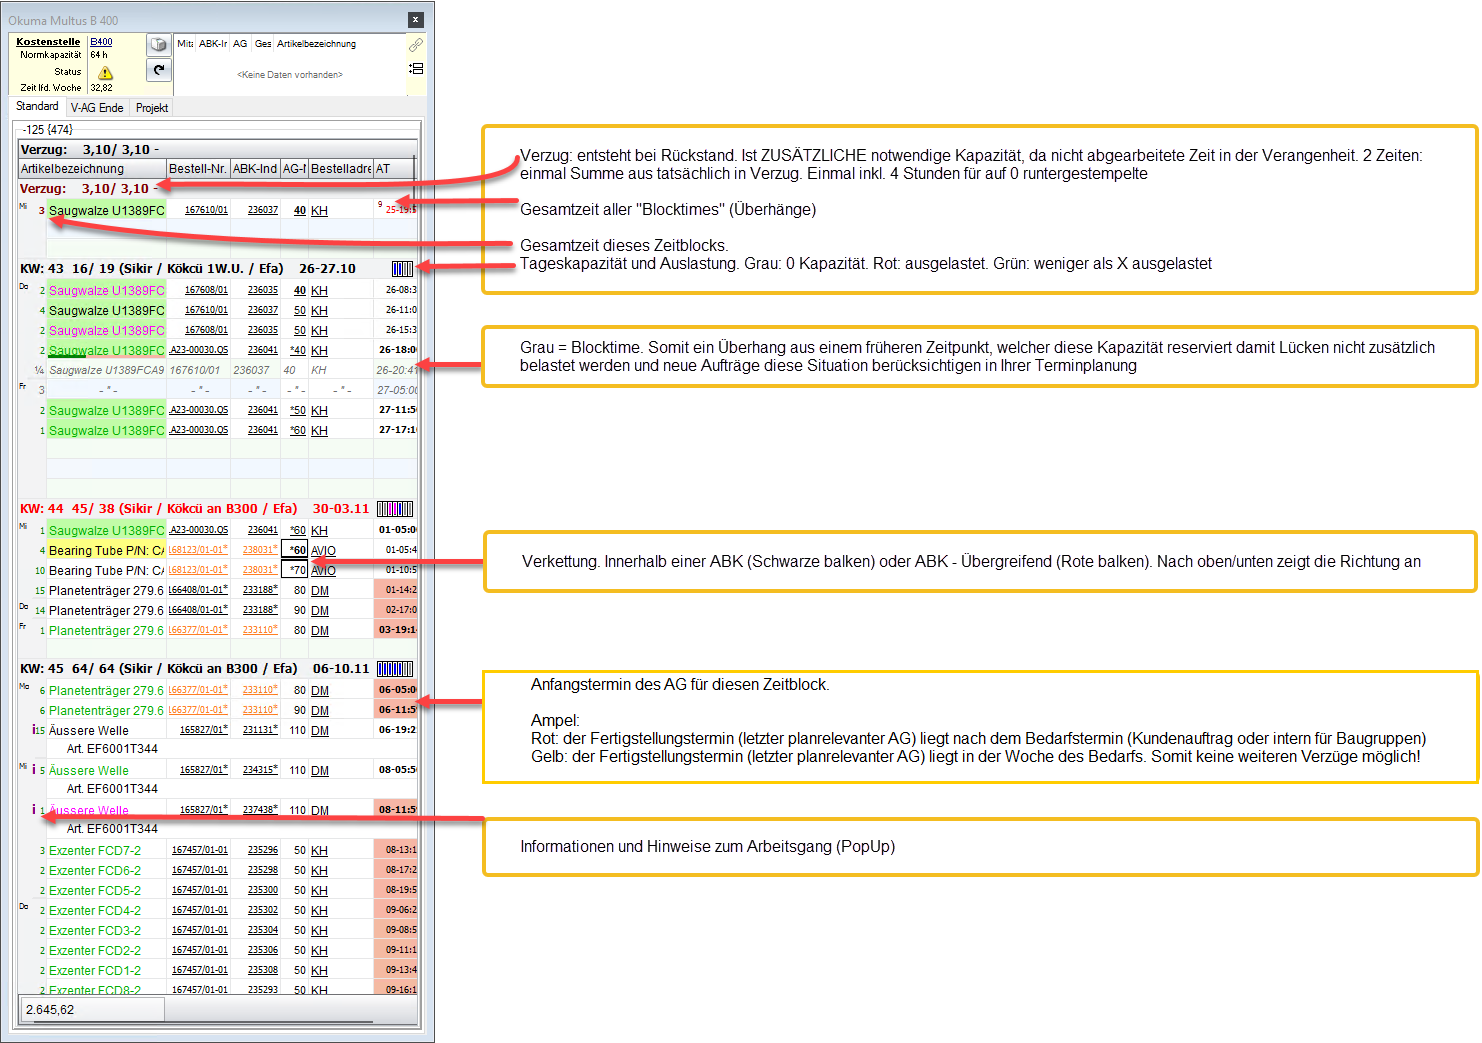
Task: Click info icon on Äussere Welle 234315* row
Action: coord(34,770)
